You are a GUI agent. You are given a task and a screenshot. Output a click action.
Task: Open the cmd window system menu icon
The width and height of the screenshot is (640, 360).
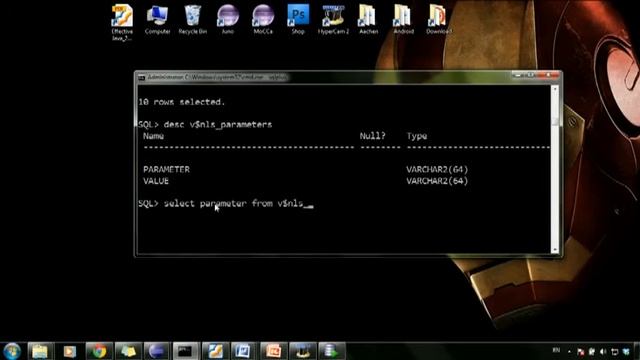141,77
